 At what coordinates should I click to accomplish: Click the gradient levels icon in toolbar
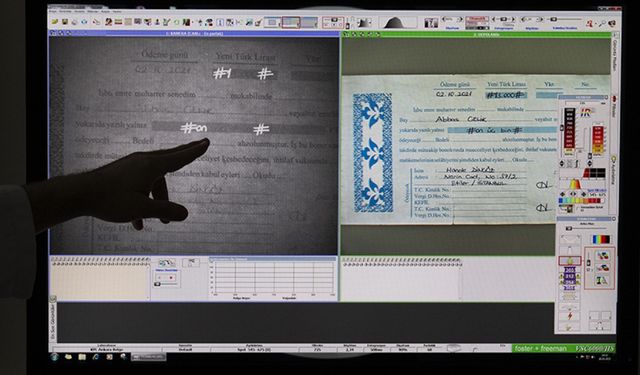point(364,23)
